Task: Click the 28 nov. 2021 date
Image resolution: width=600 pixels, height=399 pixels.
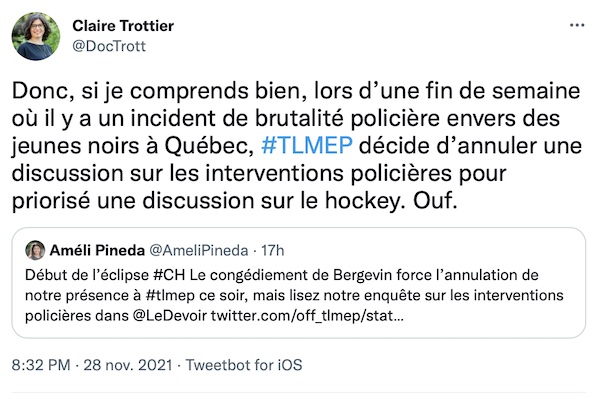Action: 128,365
